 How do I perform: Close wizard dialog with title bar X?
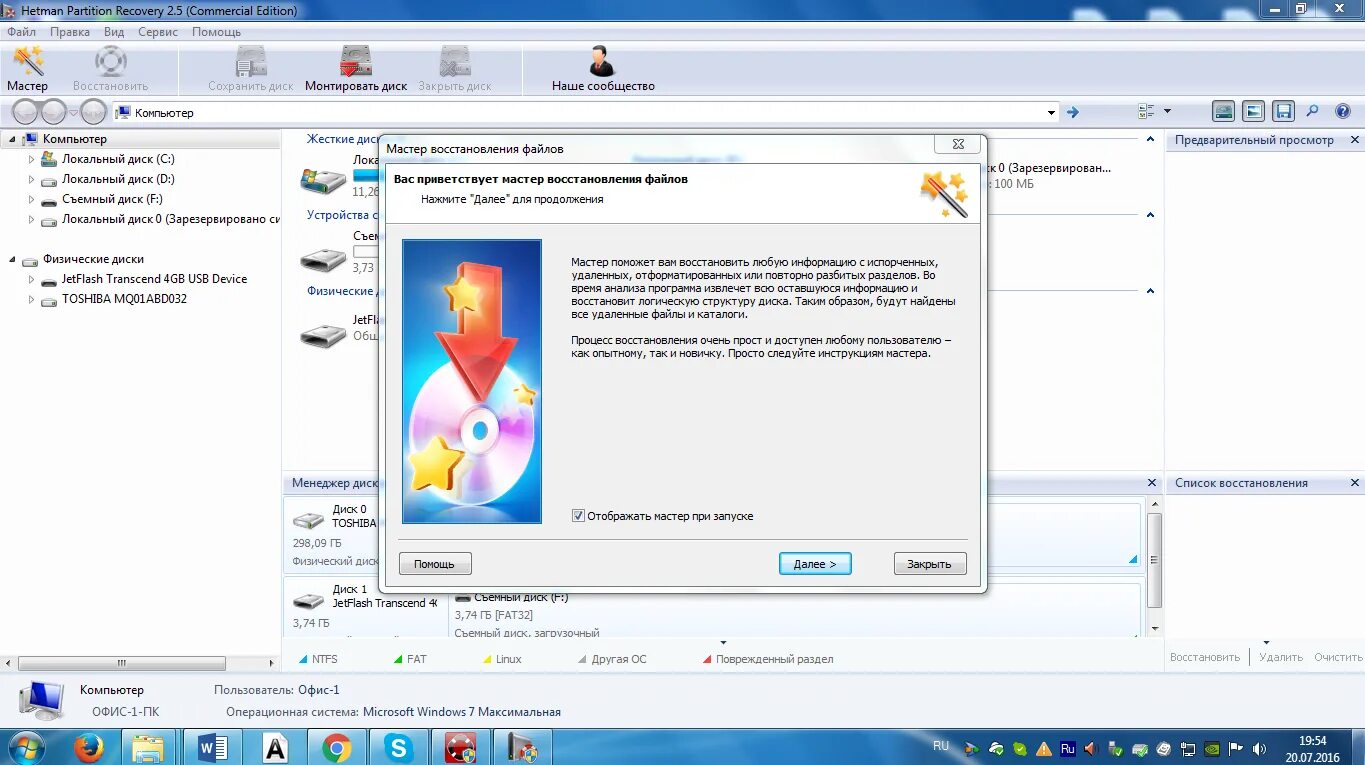[x=957, y=145]
